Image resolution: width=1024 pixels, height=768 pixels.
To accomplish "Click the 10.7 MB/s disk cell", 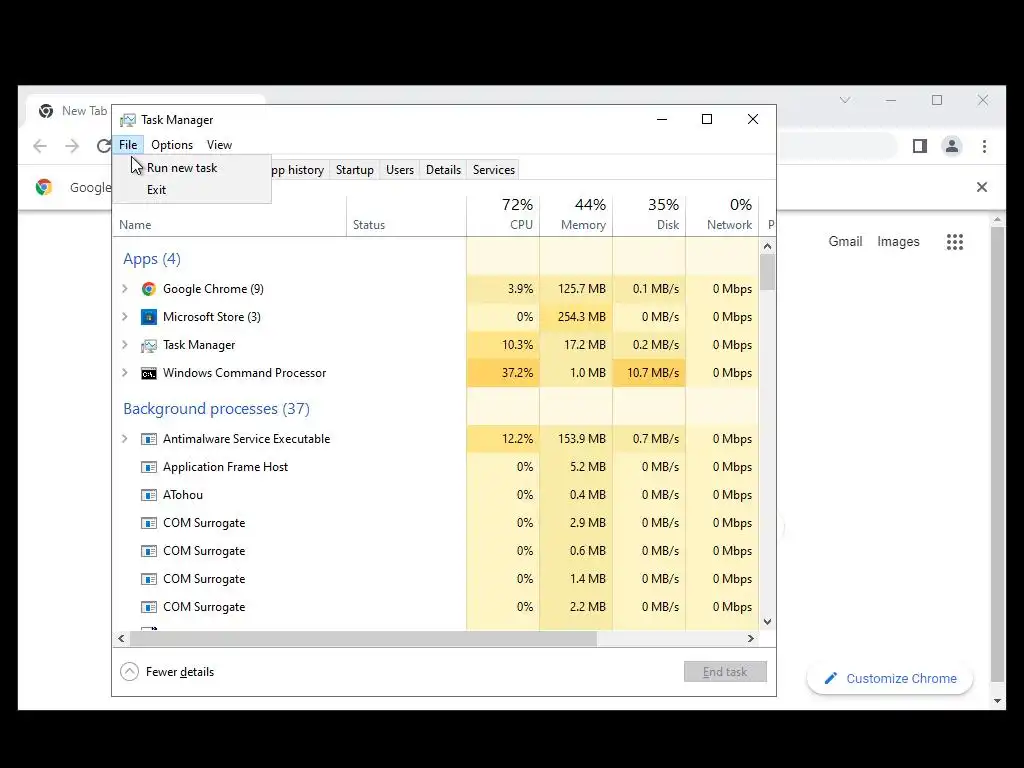I will click(x=649, y=373).
